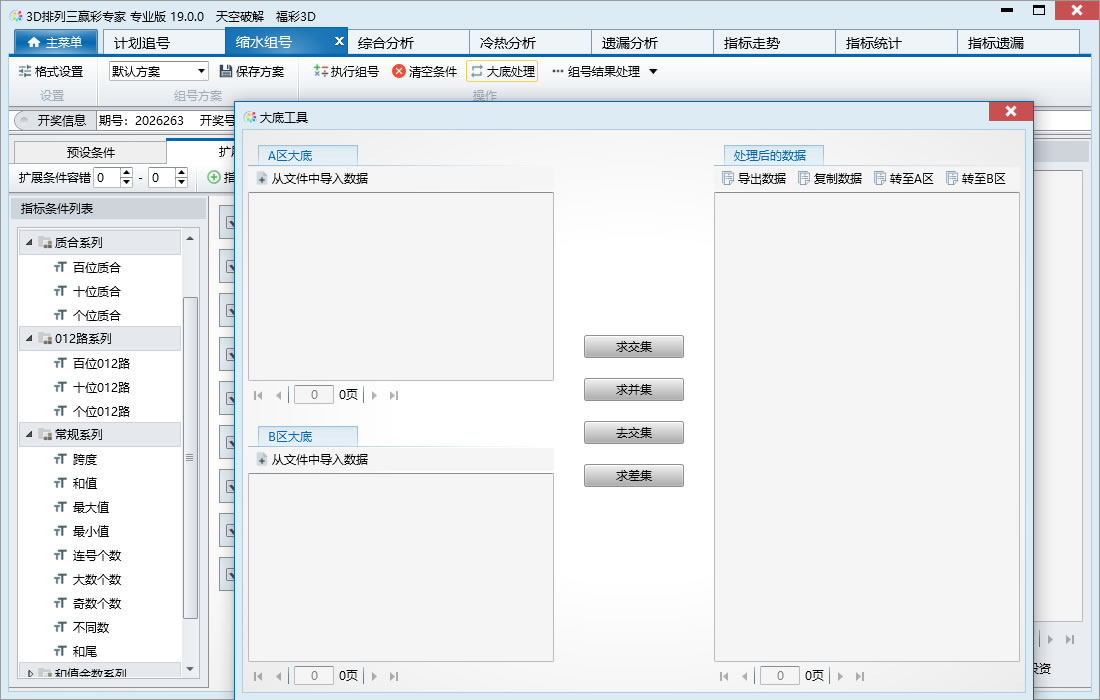Click the 保存方案 save icon button
Screen dimensions: 1100x700
point(252,72)
